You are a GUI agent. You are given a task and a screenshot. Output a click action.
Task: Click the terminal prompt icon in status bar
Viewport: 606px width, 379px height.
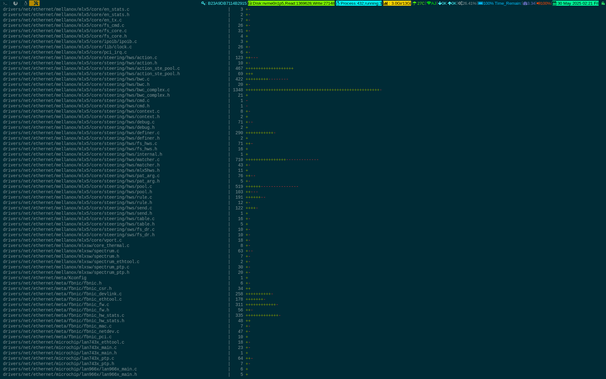[5, 3]
